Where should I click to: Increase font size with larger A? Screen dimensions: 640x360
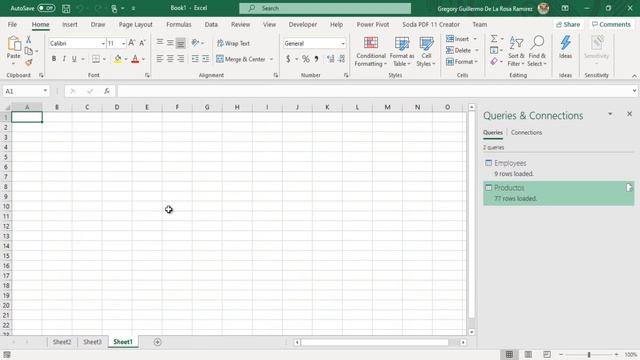pyautogui.click(x=131, y=43)
